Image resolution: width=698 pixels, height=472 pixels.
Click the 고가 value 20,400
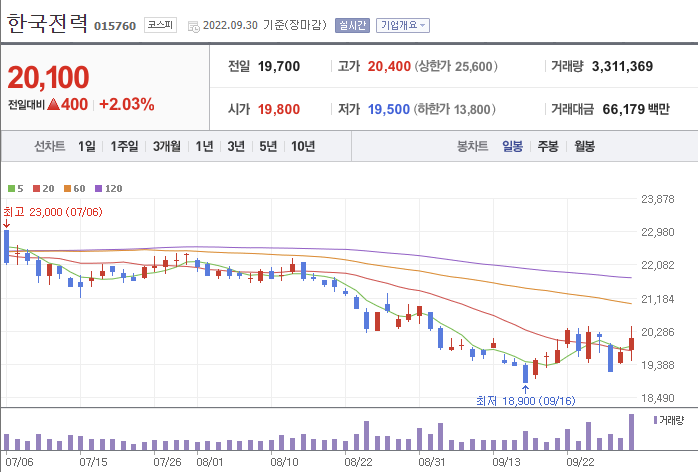pyautogui.click(x=389, y=66)
